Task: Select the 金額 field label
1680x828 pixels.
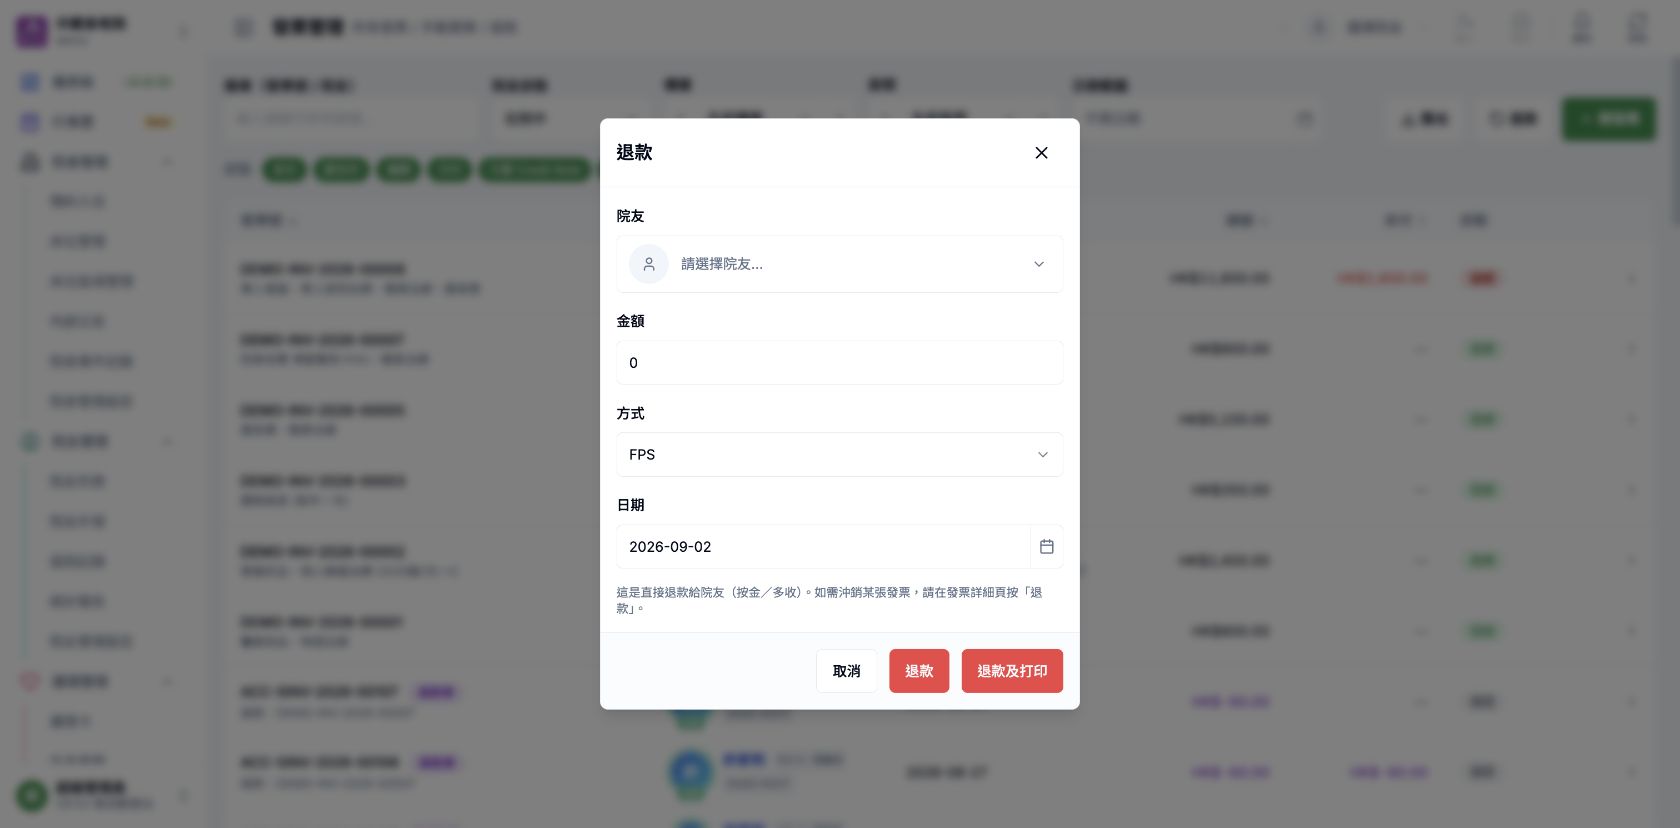Action: (x=631, y=321)
